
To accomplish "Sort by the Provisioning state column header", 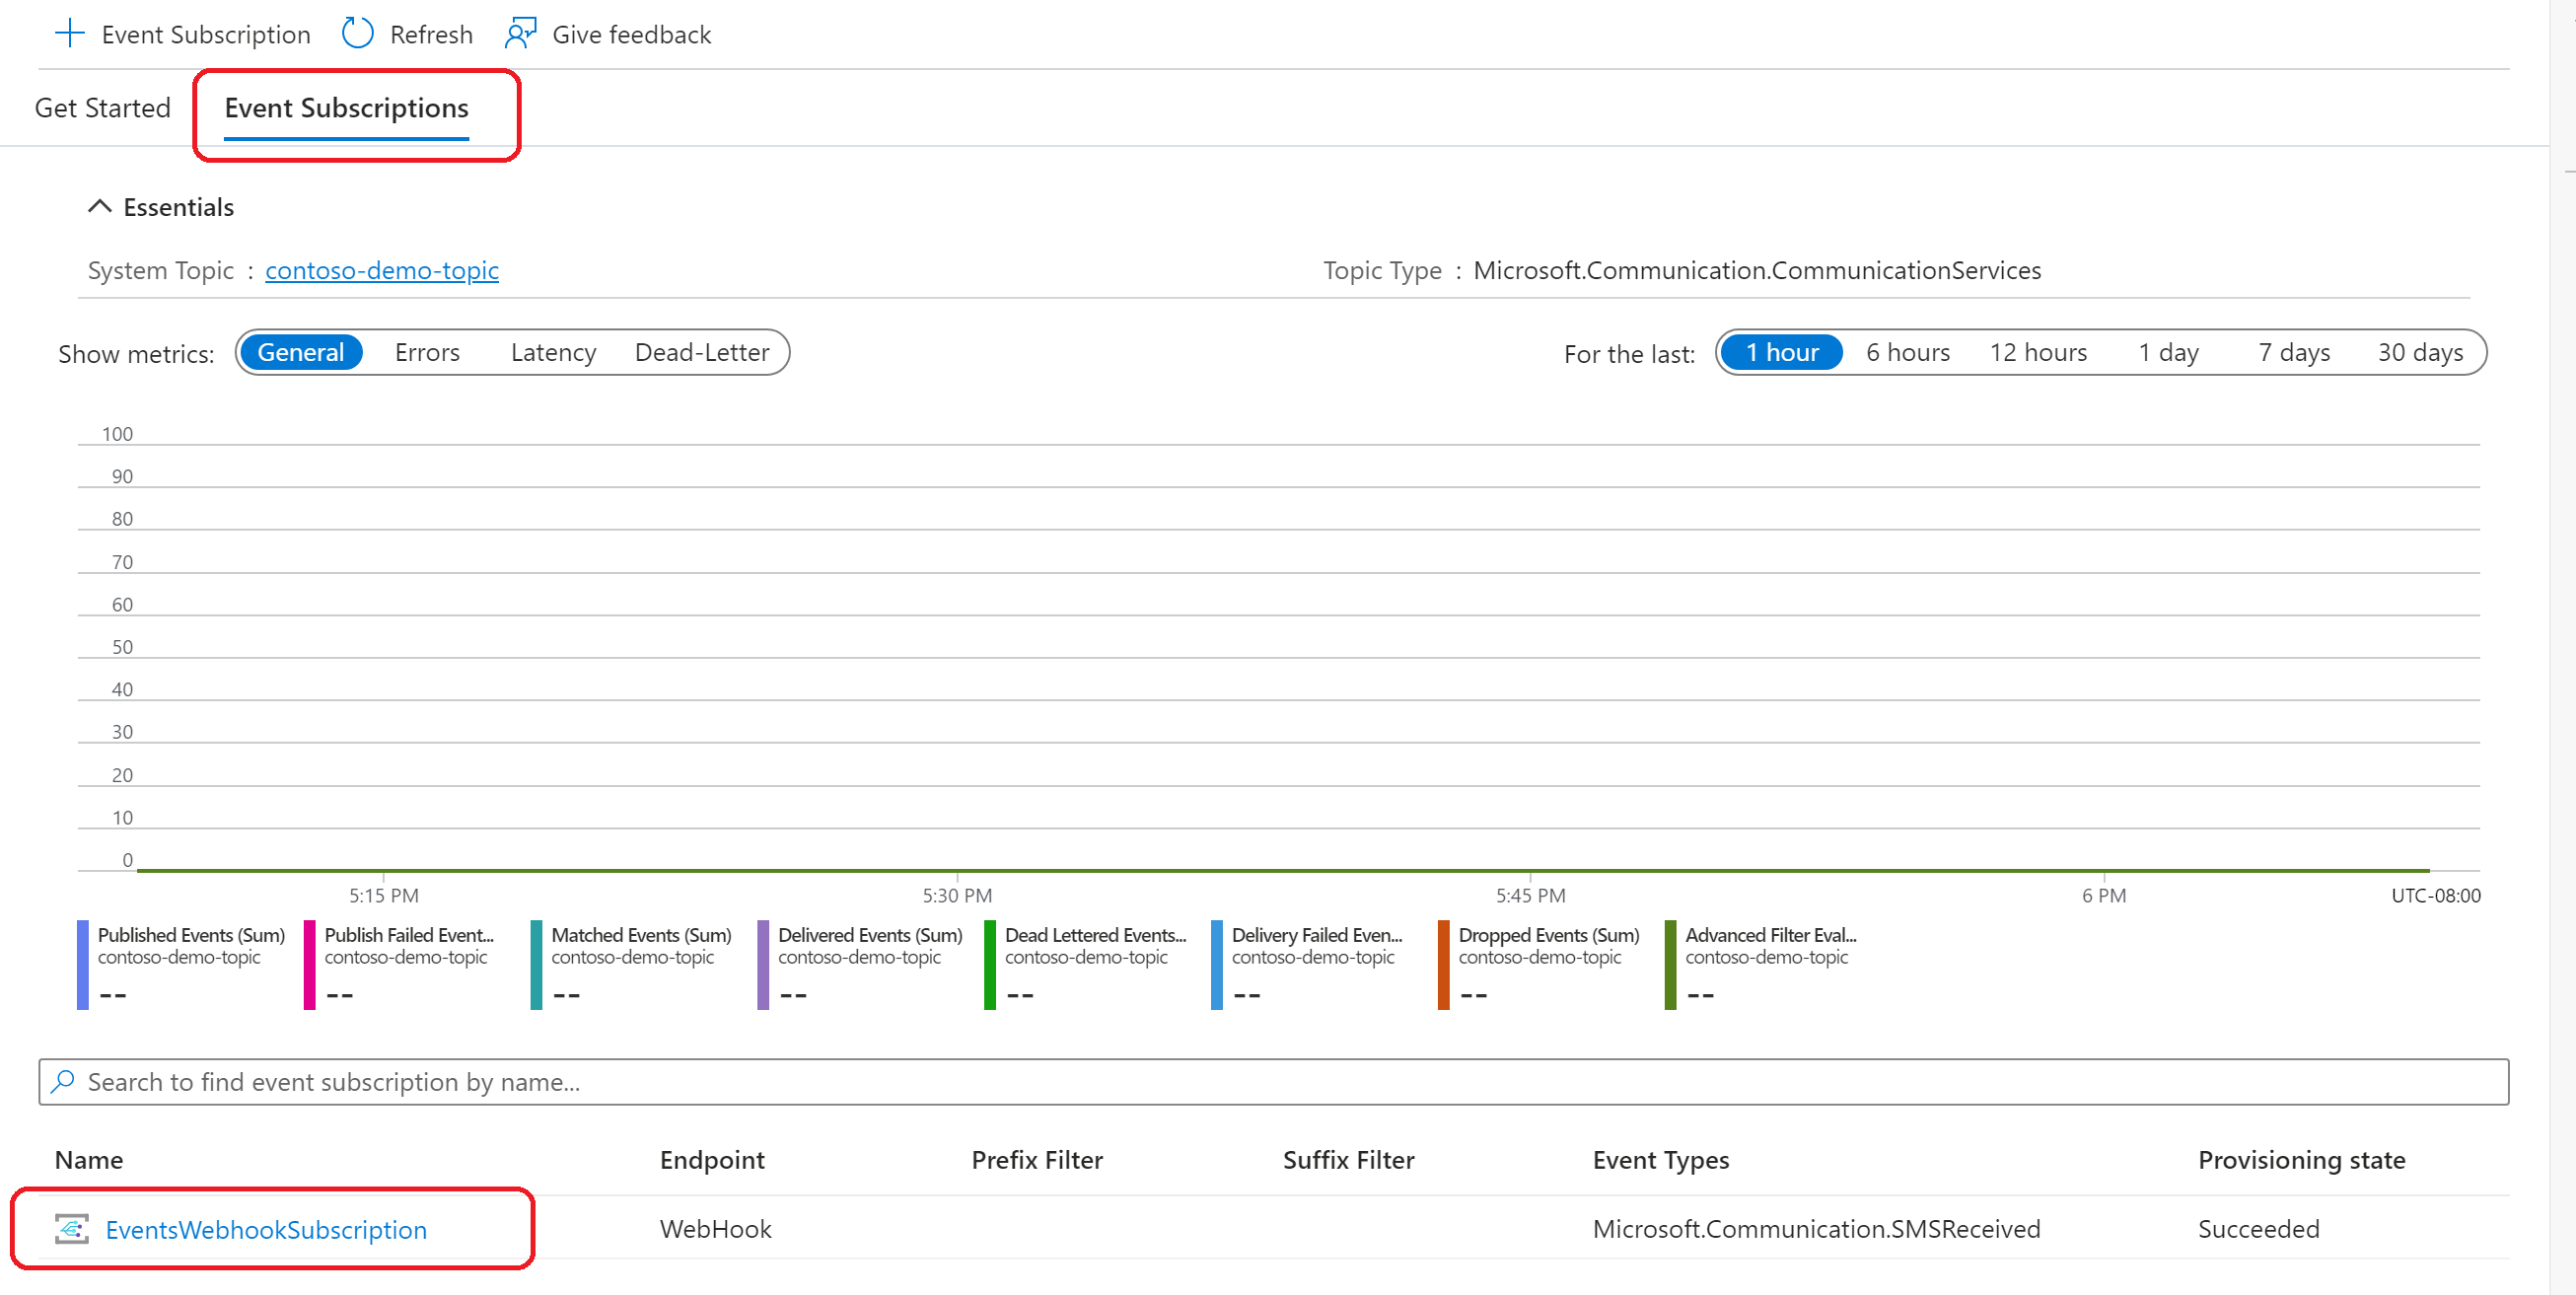I will click(2301, 1160).
